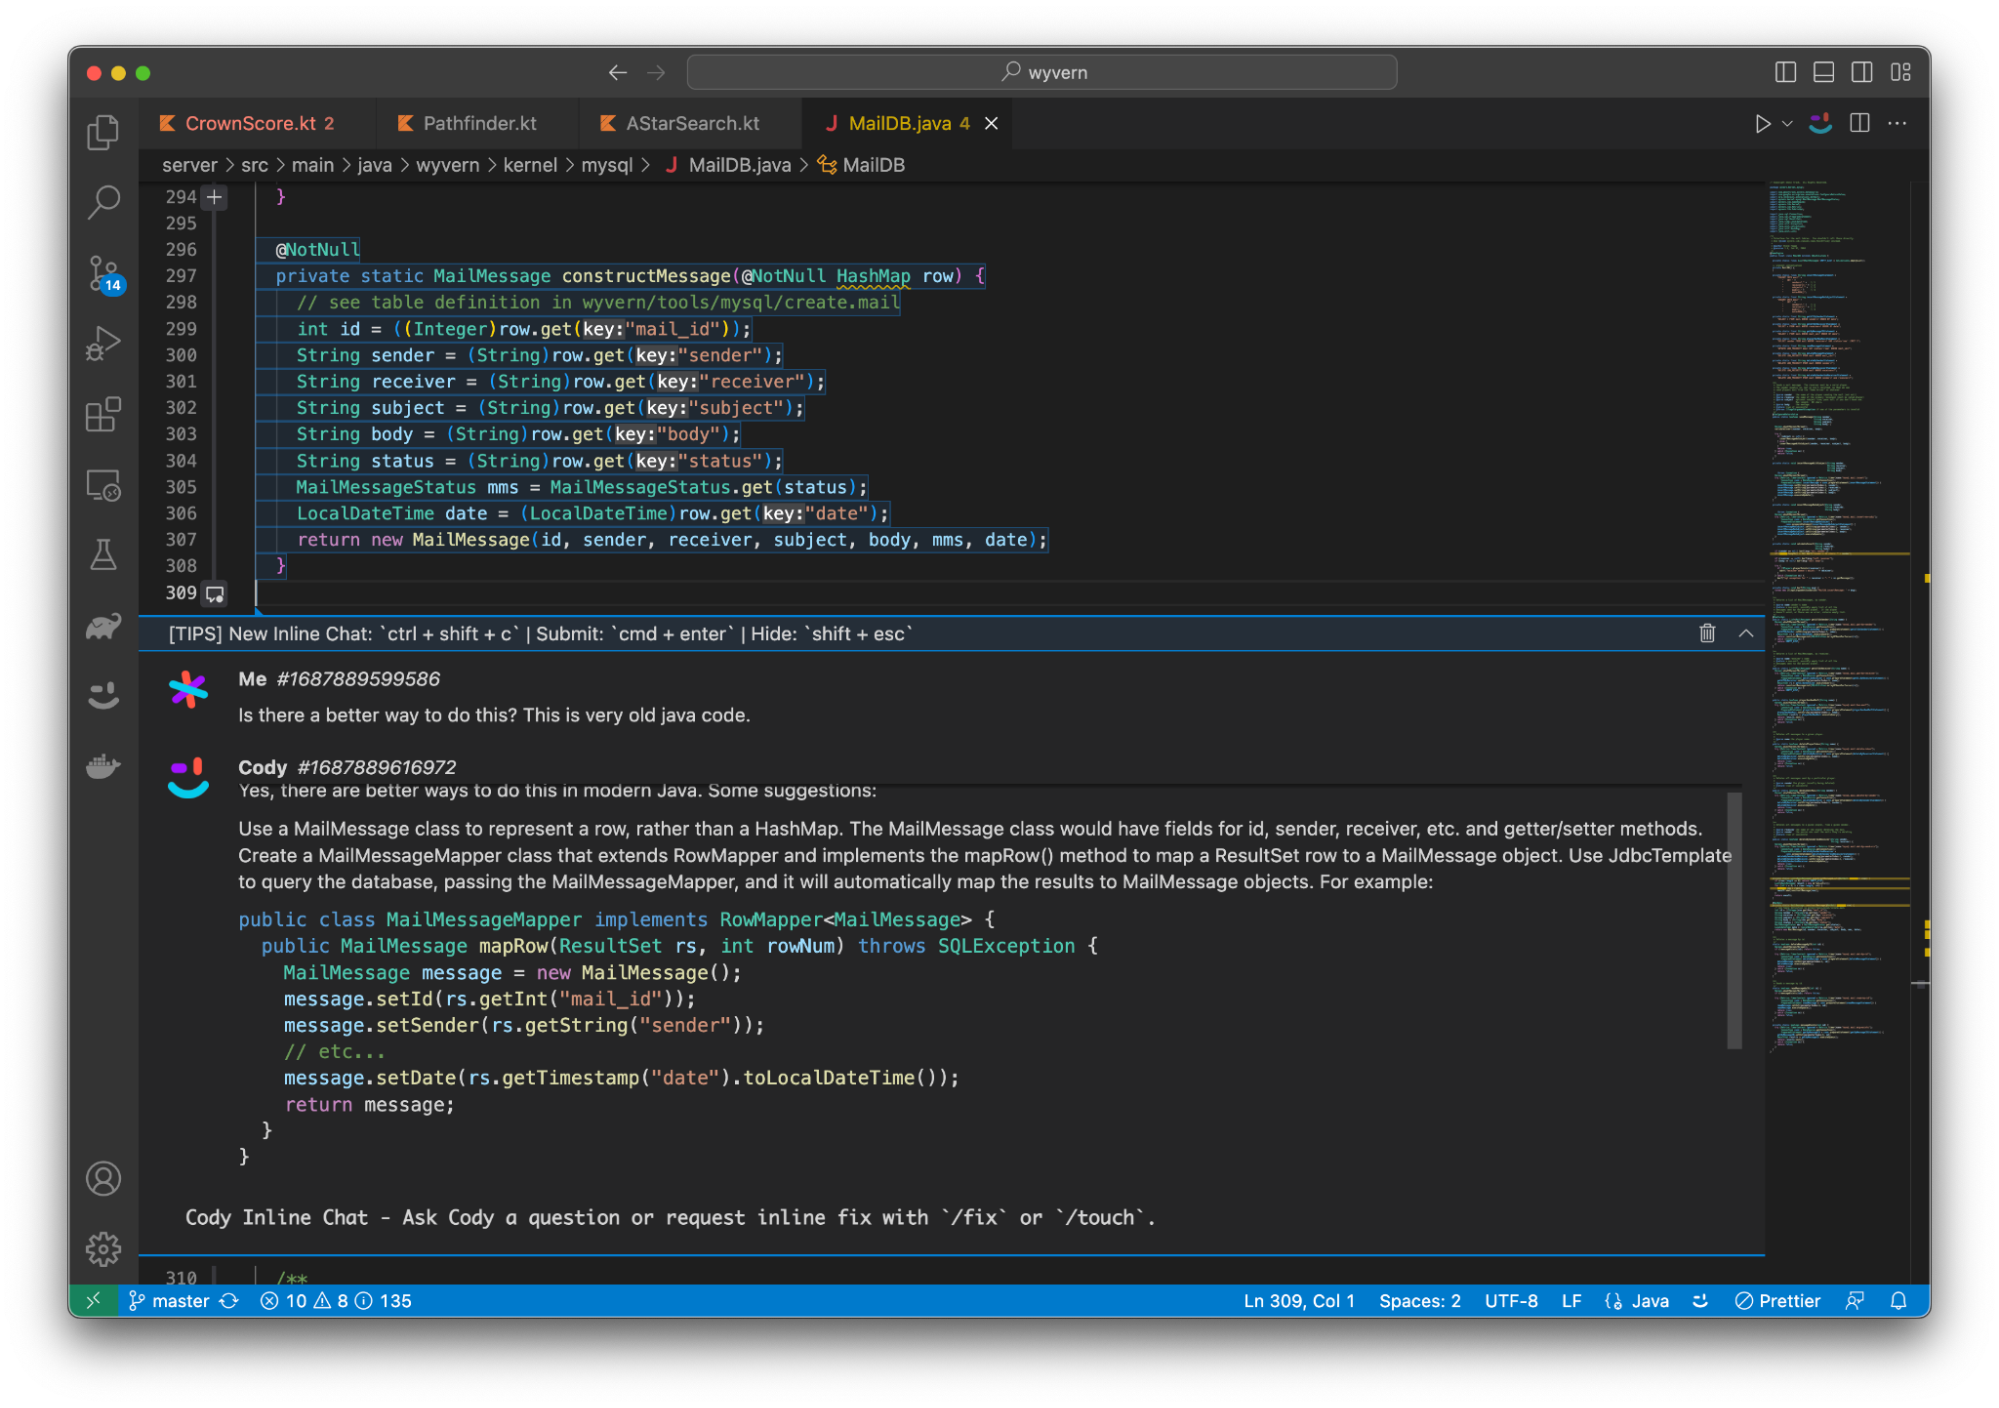This screenshot has width=1999, height=1408.
Task: Open the Remote Explorer view
Action: 103,485
